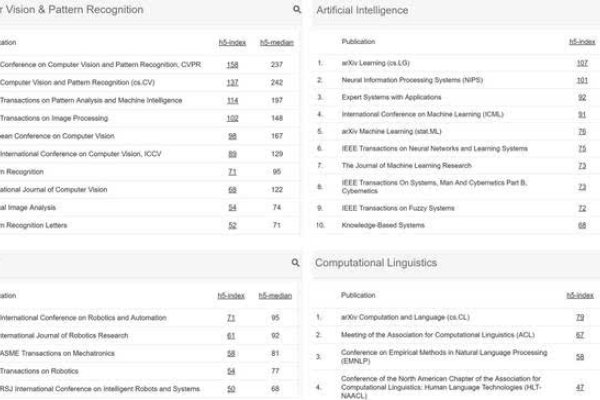The height and width of the screenshot is (400, 600).
Task: Click the search icon above the robotics publications table
Action: point(296,263)
